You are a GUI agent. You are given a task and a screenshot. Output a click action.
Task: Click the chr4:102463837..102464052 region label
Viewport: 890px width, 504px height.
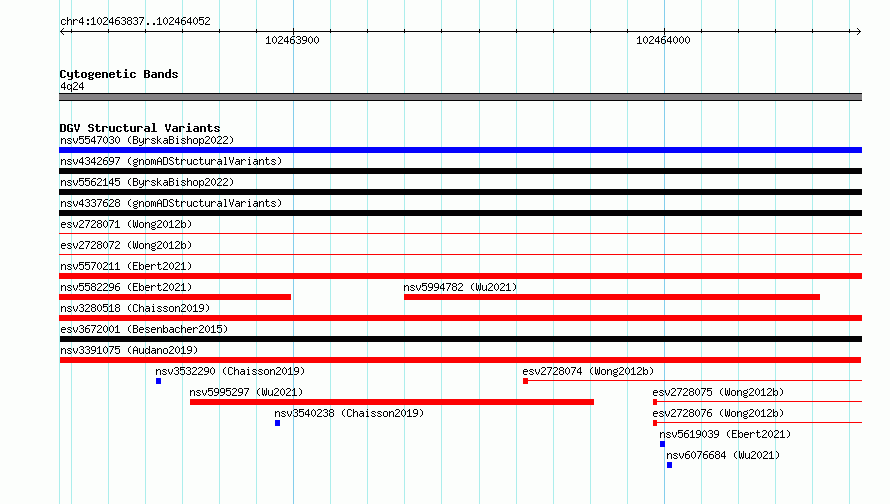point(135,21)
